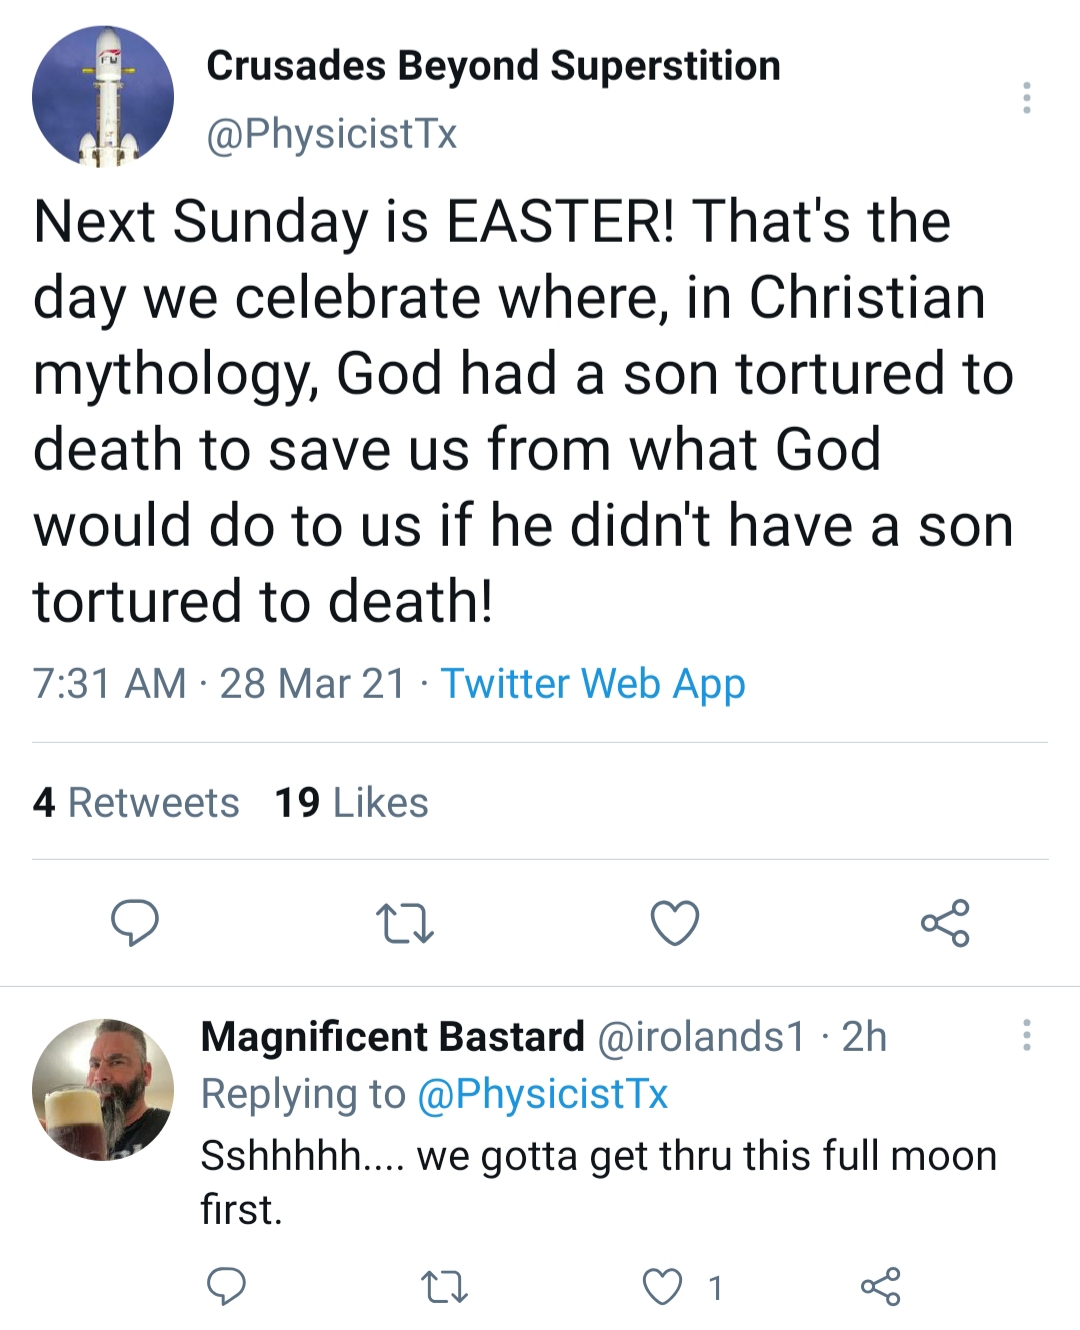1080x1330 pixels.
Task: Open Crusades Beyond Superstition profile picture
Action: 103,97
